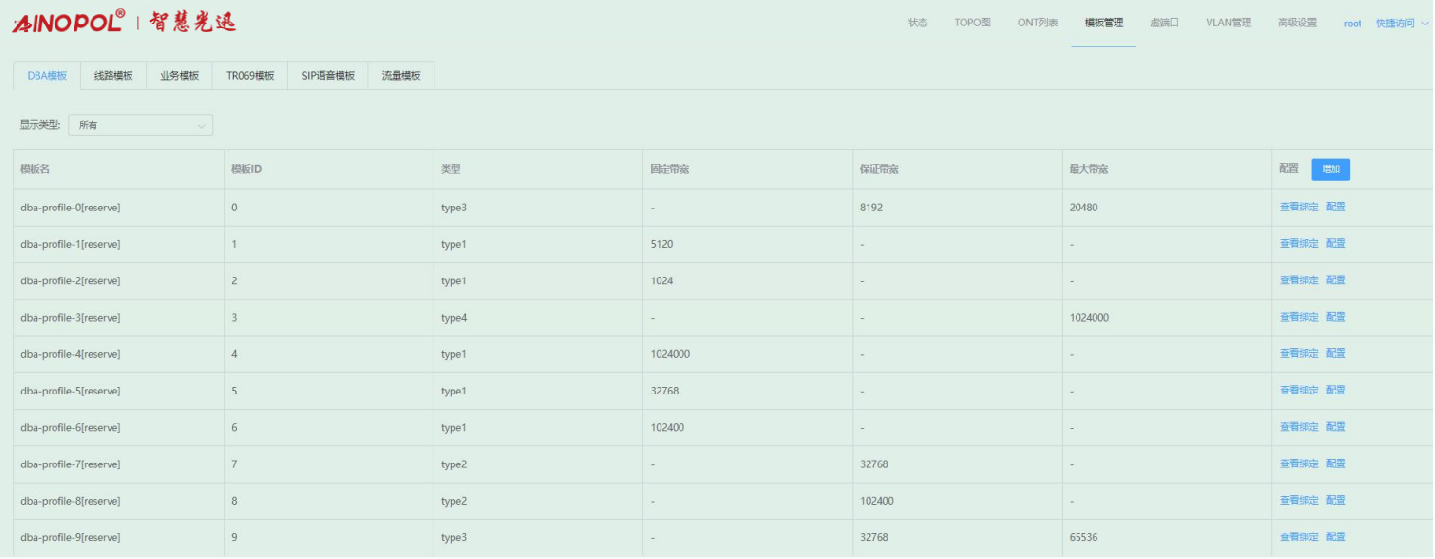Screen dimensions: 1435x559
Task: Click the dba-profile-5[reserve] name cell
Action: click(x=70, y=391)
